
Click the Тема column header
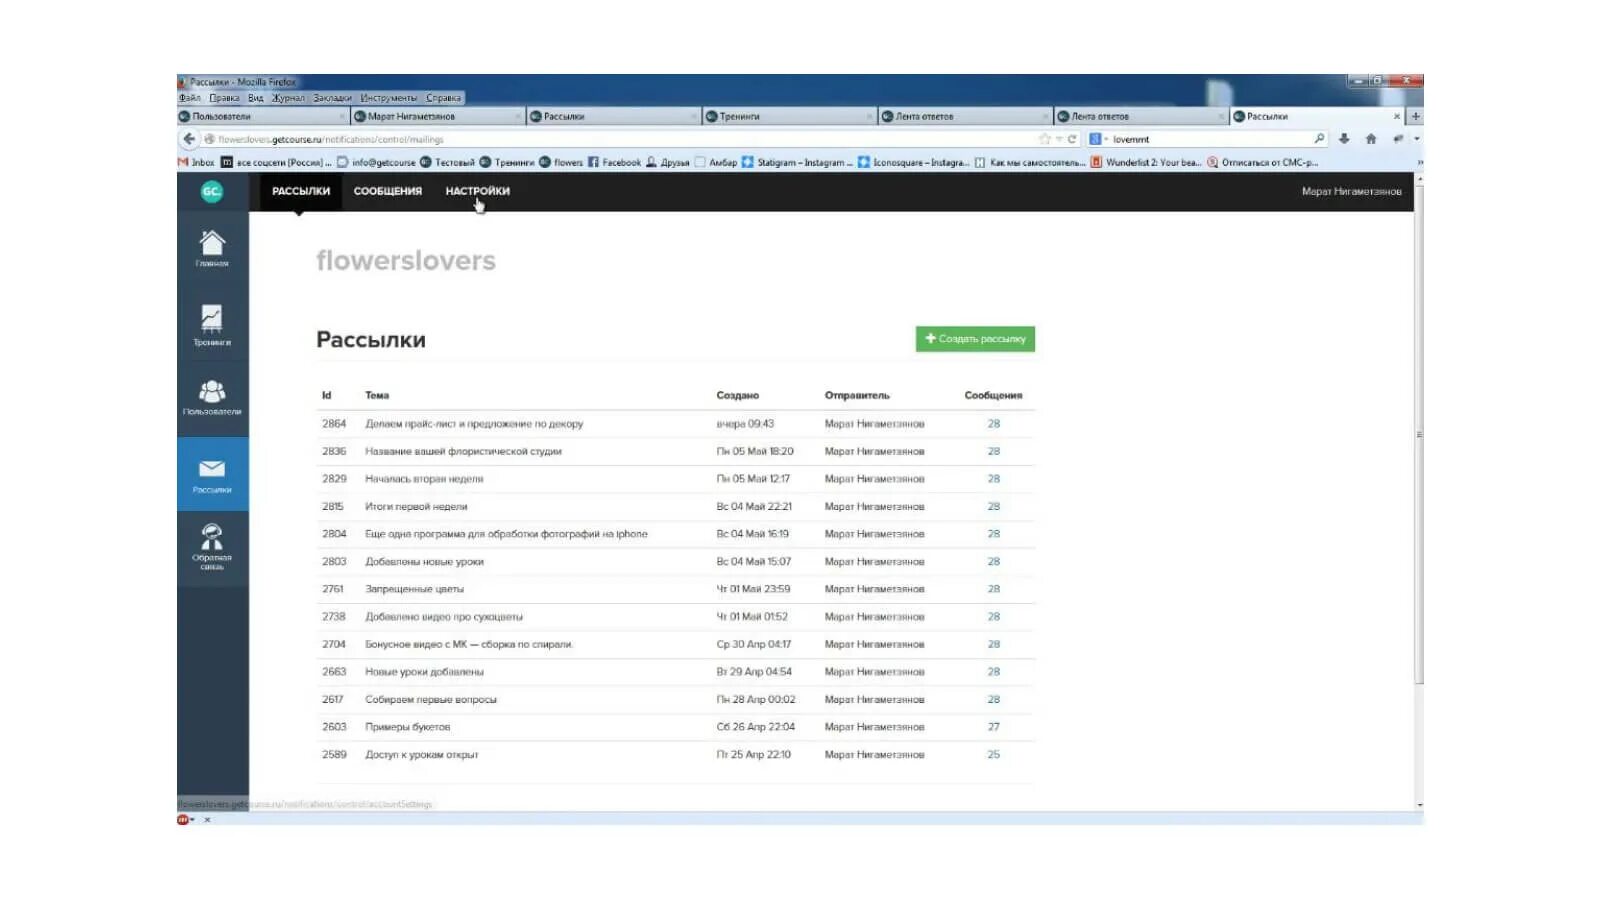click(x=377, y=395)
